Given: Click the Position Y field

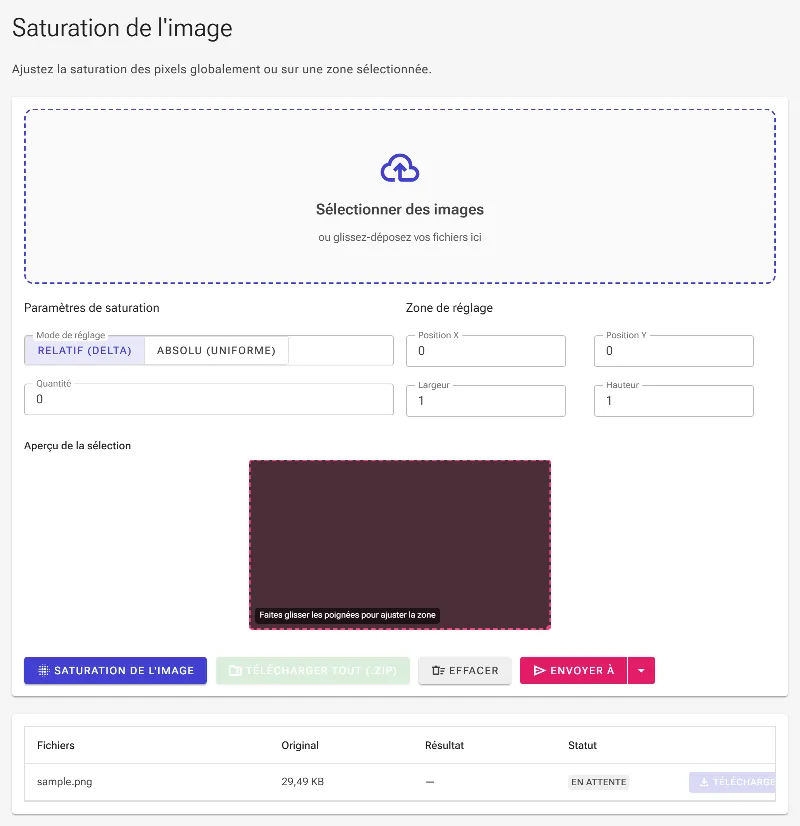Looking at the screenshot, I should 674,351.
